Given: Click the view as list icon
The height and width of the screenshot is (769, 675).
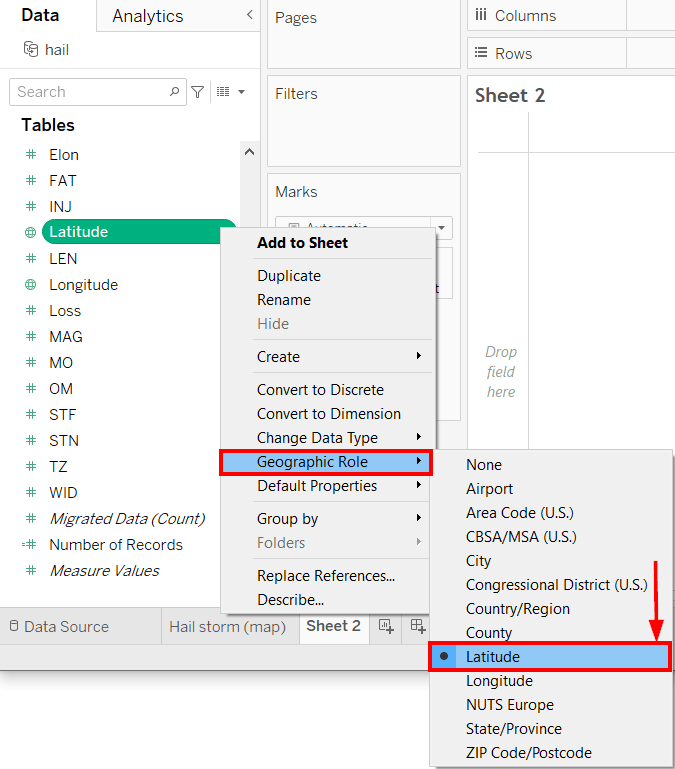Looking at the screenshot, I should tap(223, 92).
